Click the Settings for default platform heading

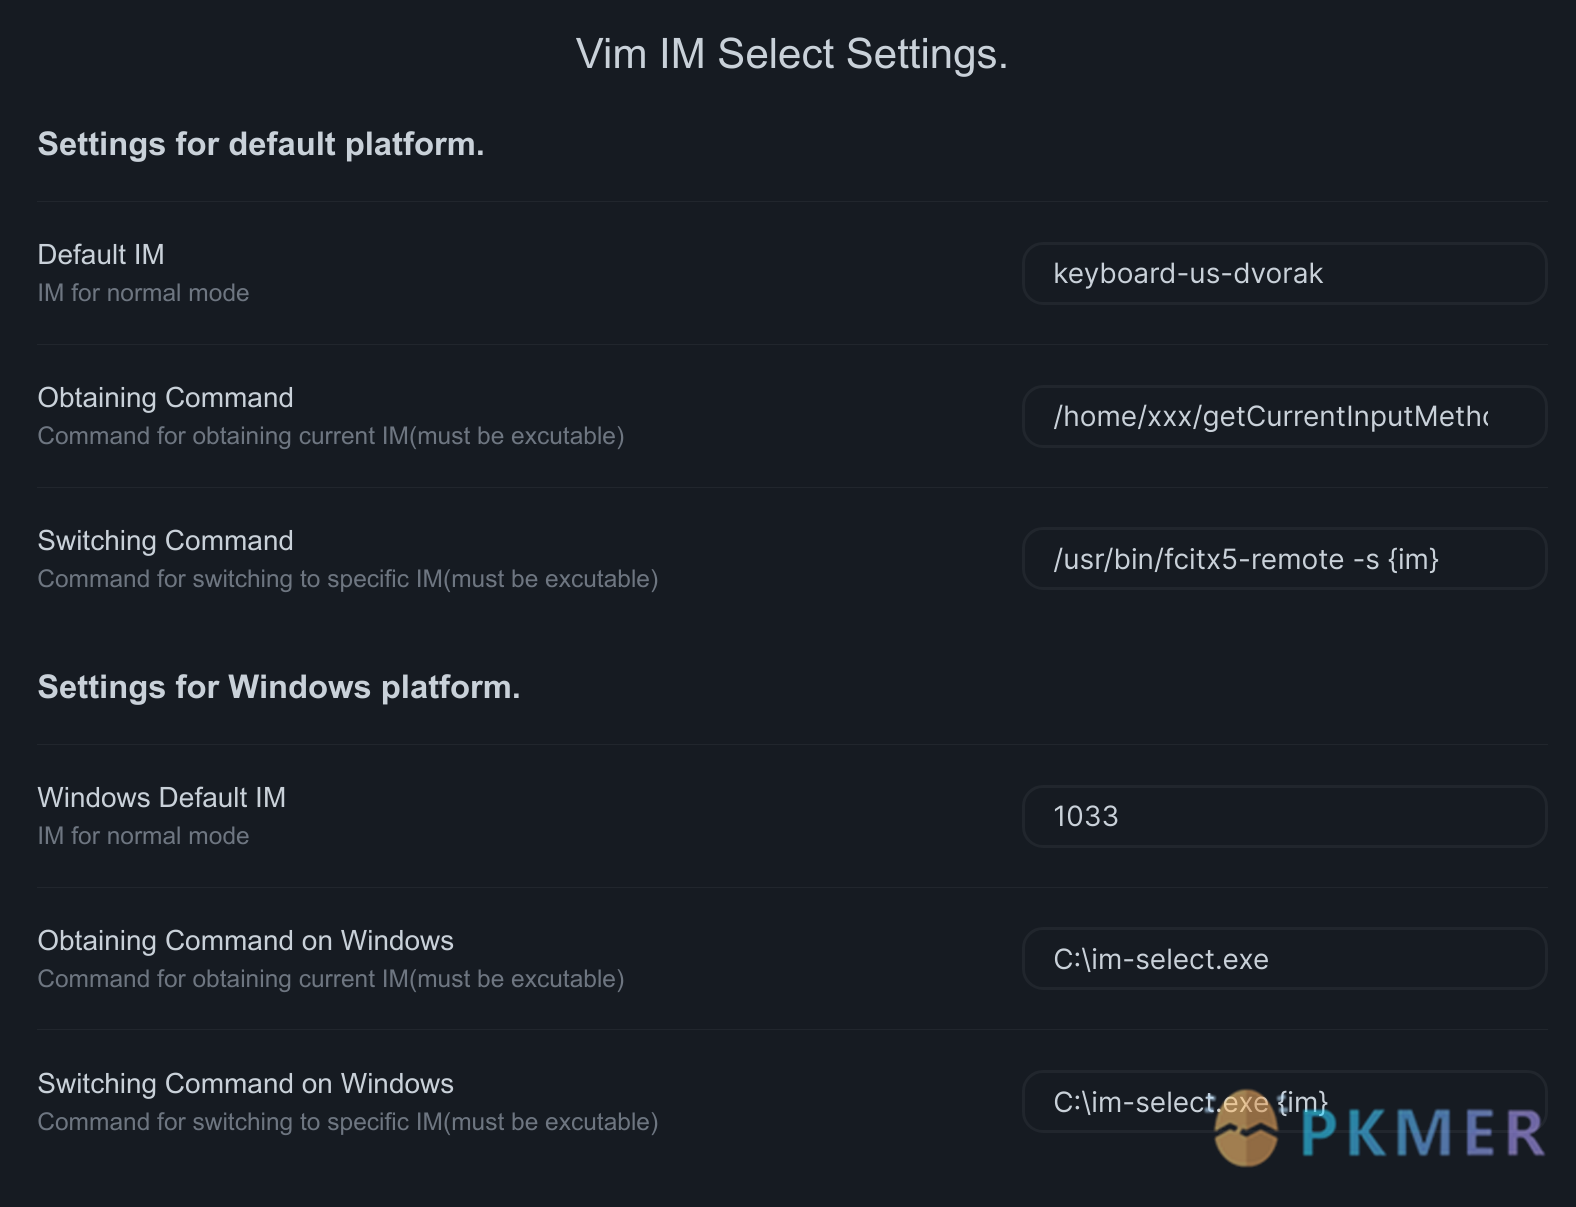click(x=260, y=145)
